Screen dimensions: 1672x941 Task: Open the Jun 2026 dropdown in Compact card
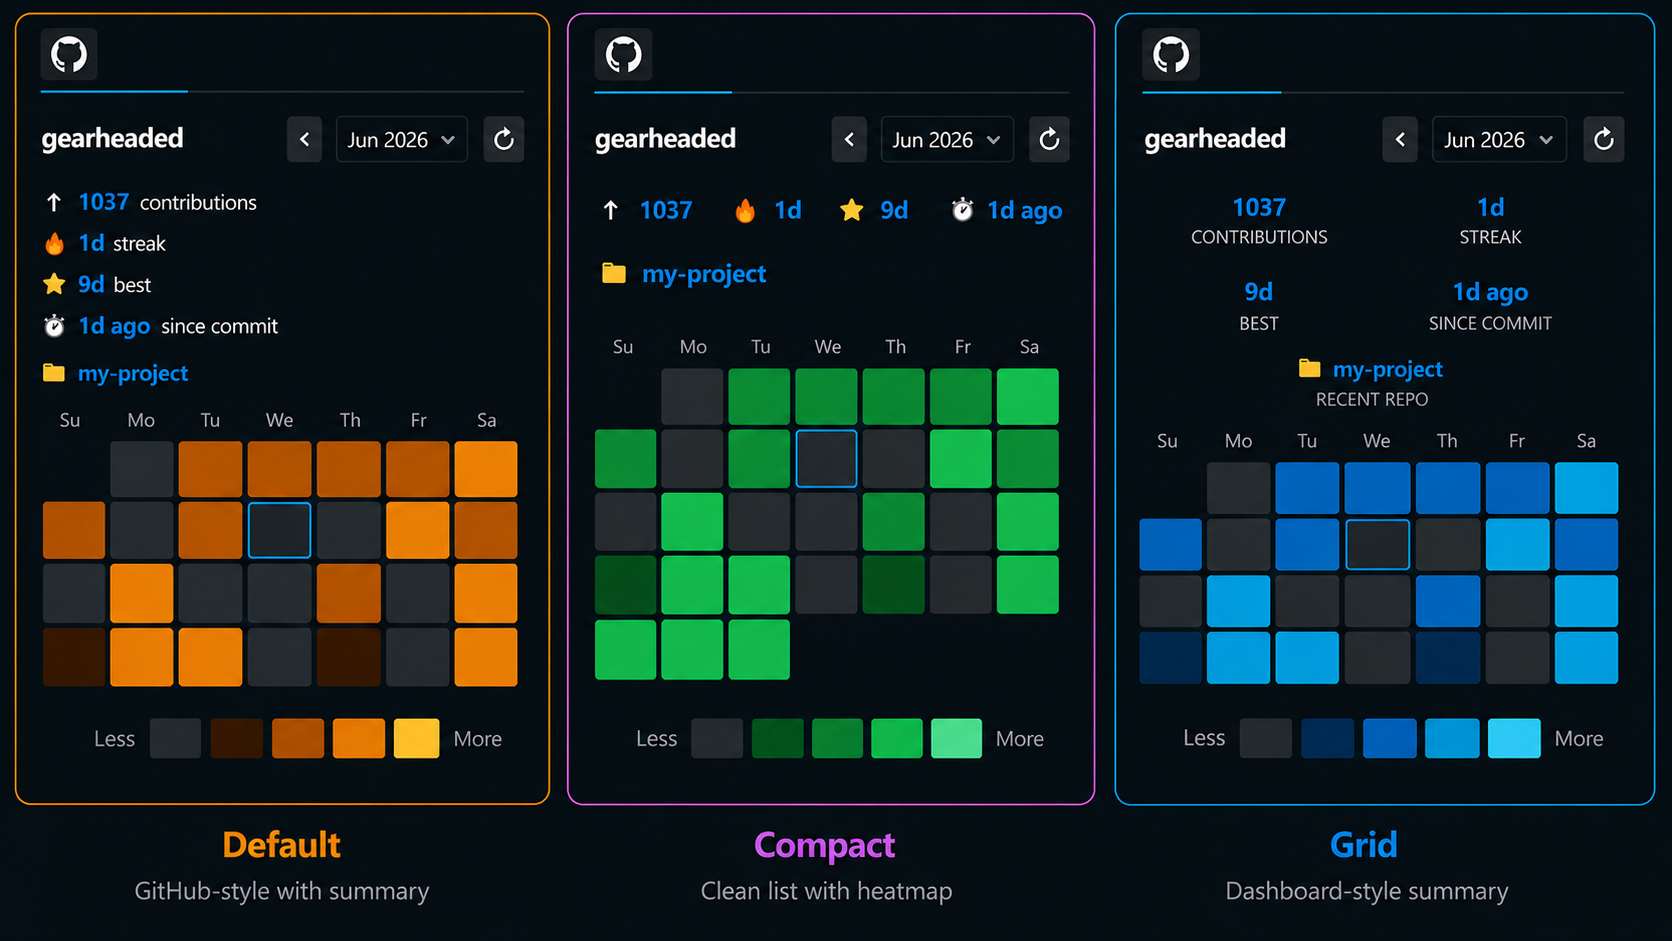pos(946,139)
